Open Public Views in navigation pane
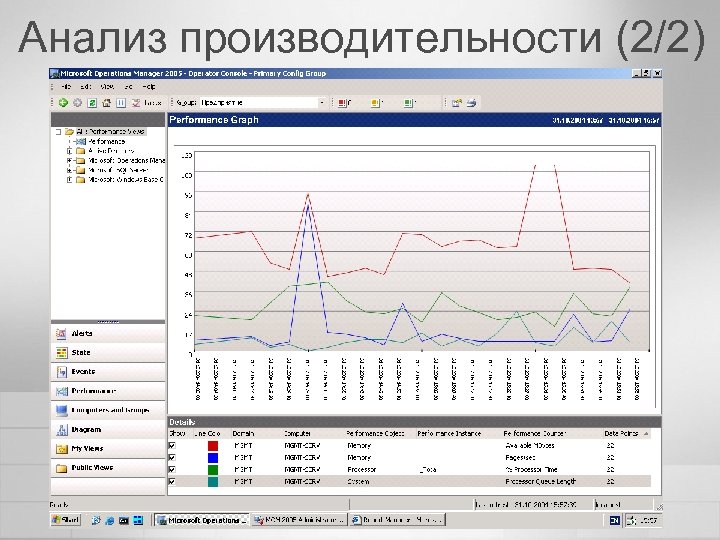This screenshot has height=540, width=720. (x=108, y=468)
